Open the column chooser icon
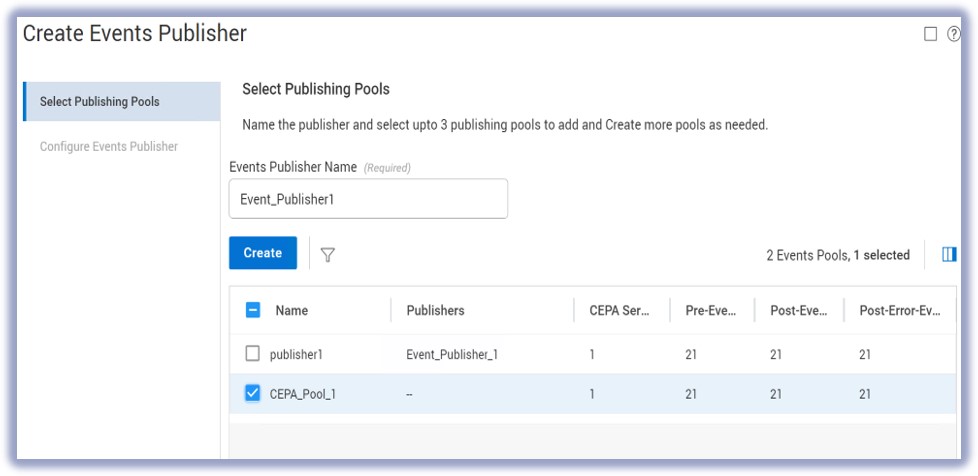Image resolution: width=978 pixels, height=476 pixels. click(948, 255)
